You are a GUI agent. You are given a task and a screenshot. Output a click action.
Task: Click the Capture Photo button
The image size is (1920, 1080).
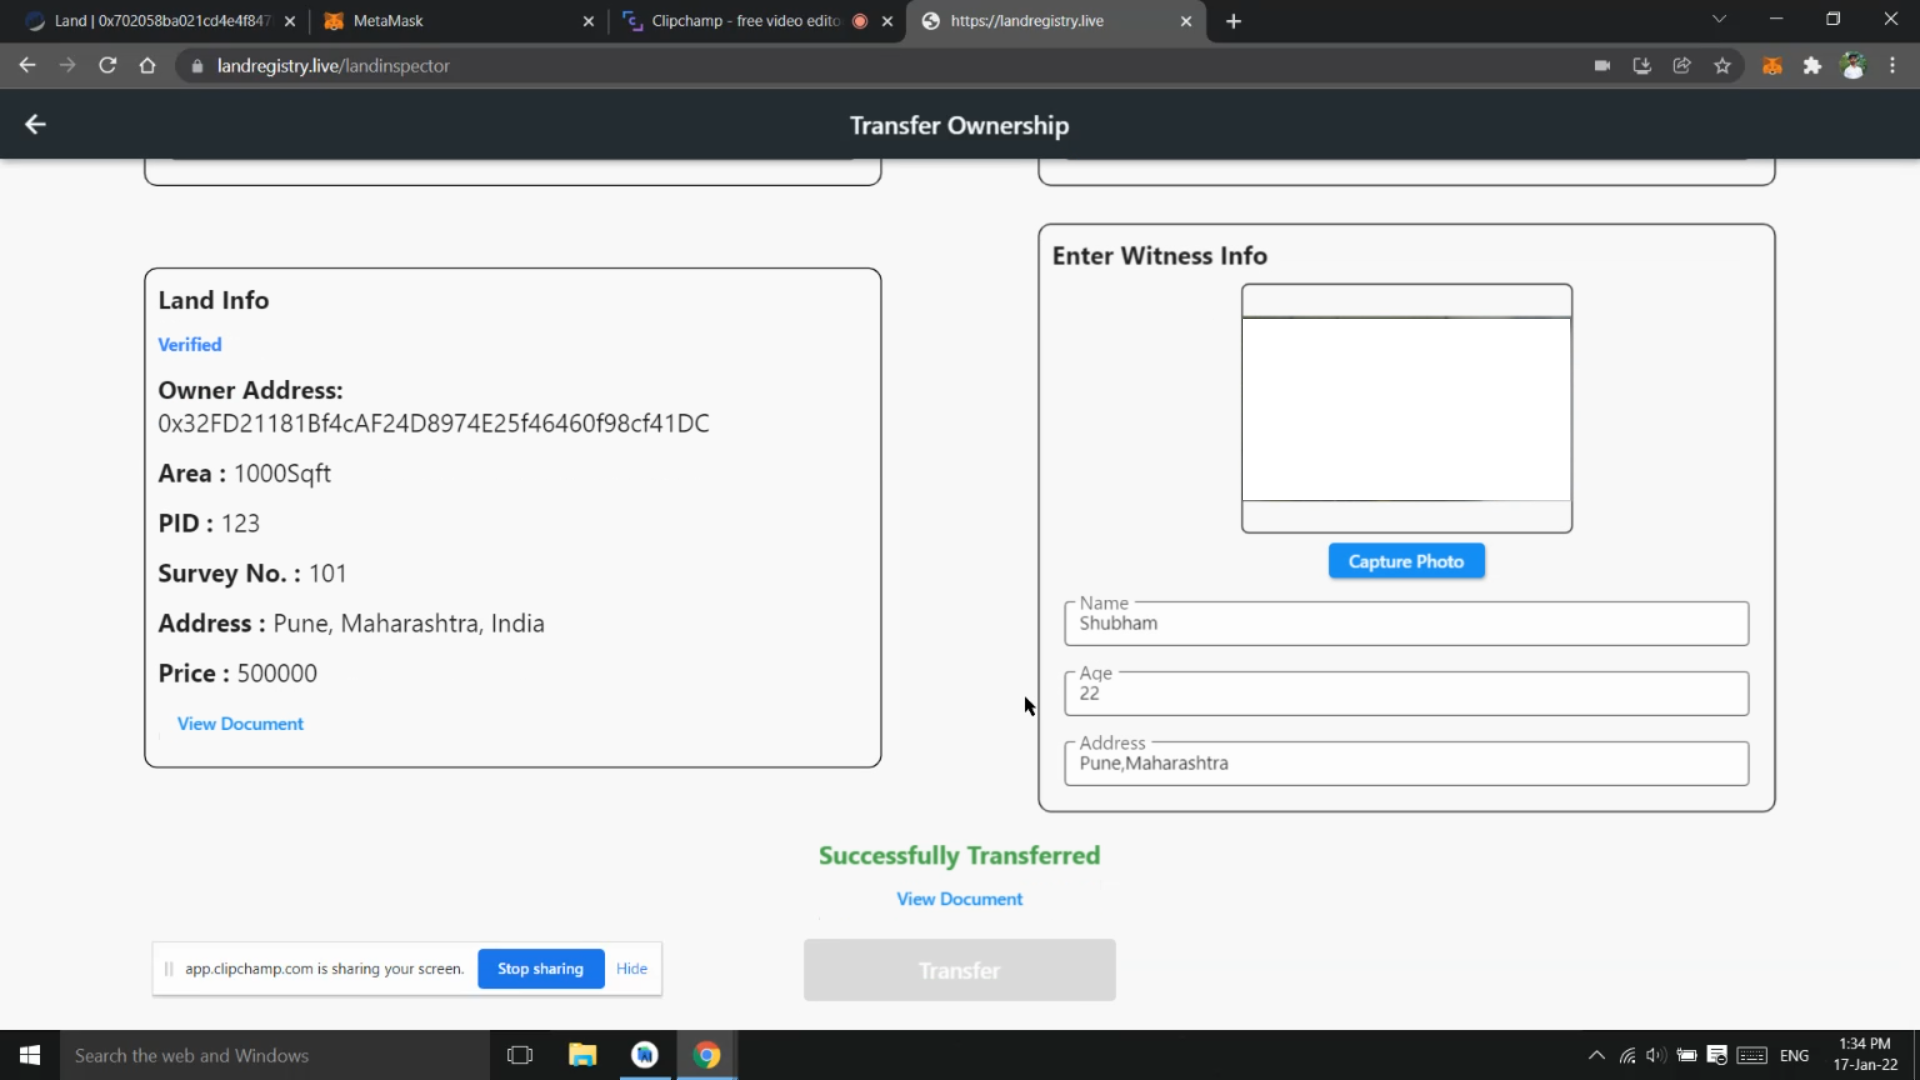tap(1405, 561)
